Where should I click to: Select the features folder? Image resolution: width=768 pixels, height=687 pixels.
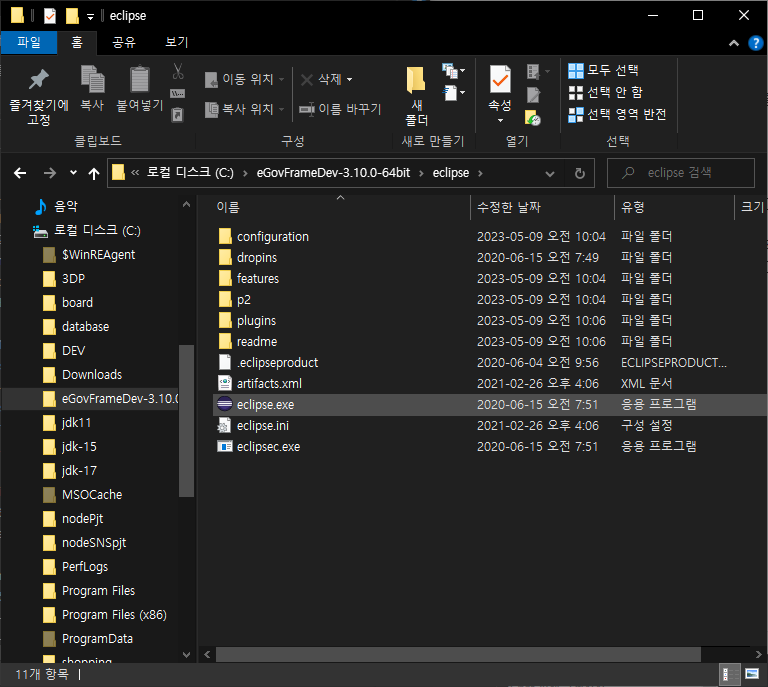(x=490, y=279)
